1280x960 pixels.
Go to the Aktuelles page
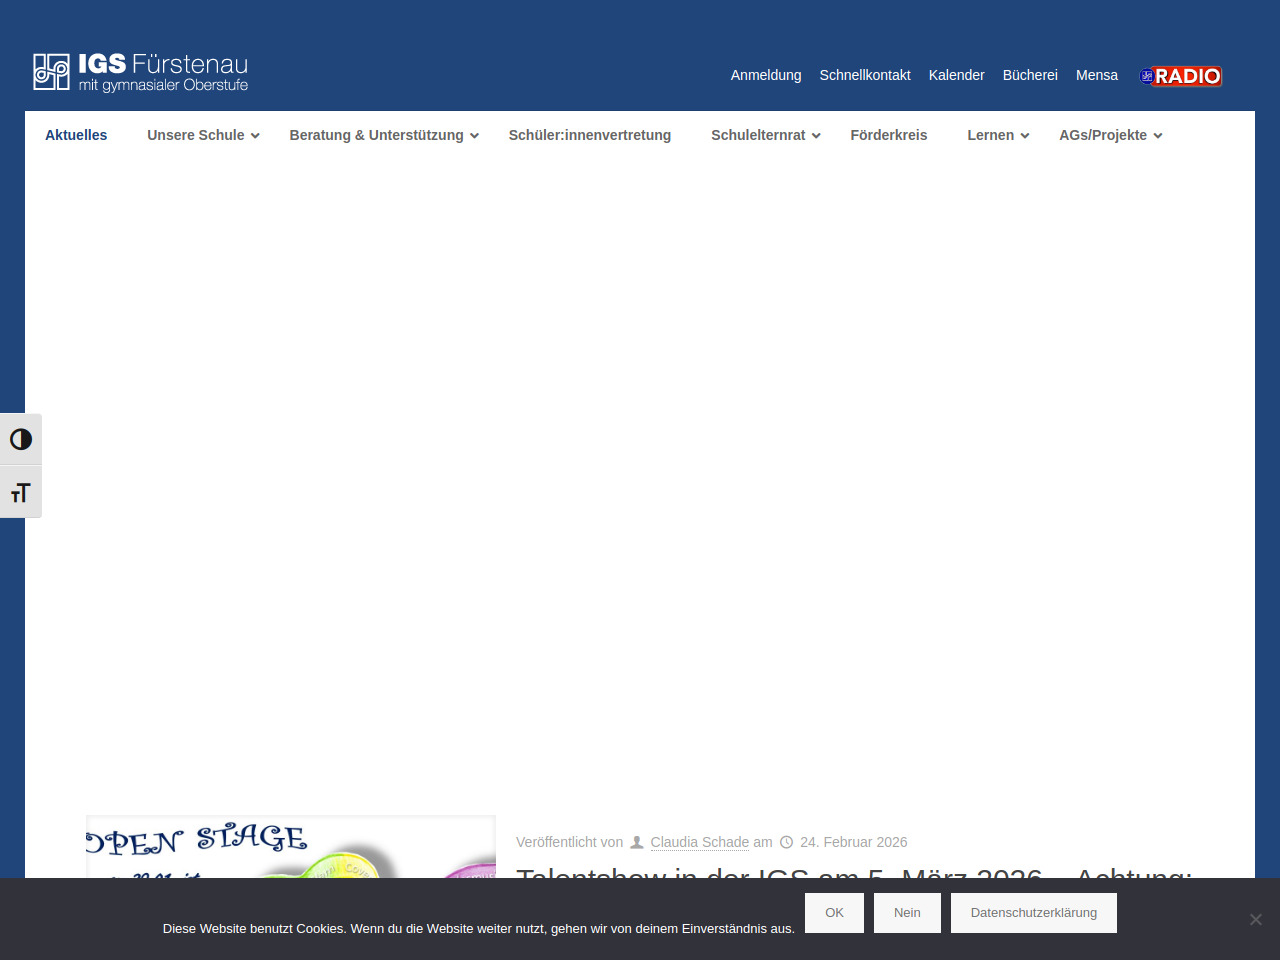pyautogui.click(x=76, y=135)
